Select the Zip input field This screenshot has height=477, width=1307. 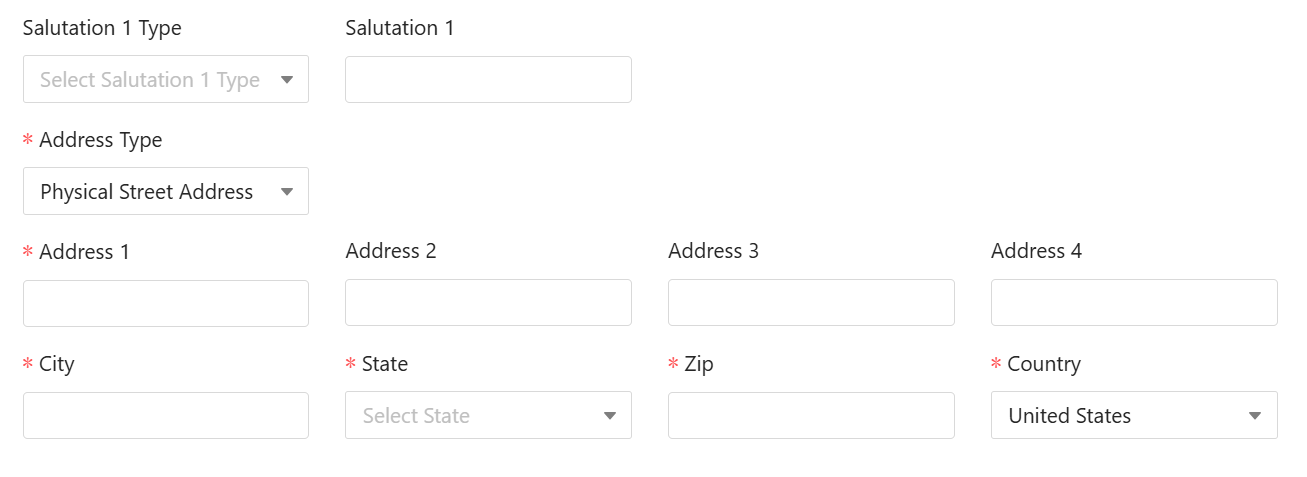point(811,415)
